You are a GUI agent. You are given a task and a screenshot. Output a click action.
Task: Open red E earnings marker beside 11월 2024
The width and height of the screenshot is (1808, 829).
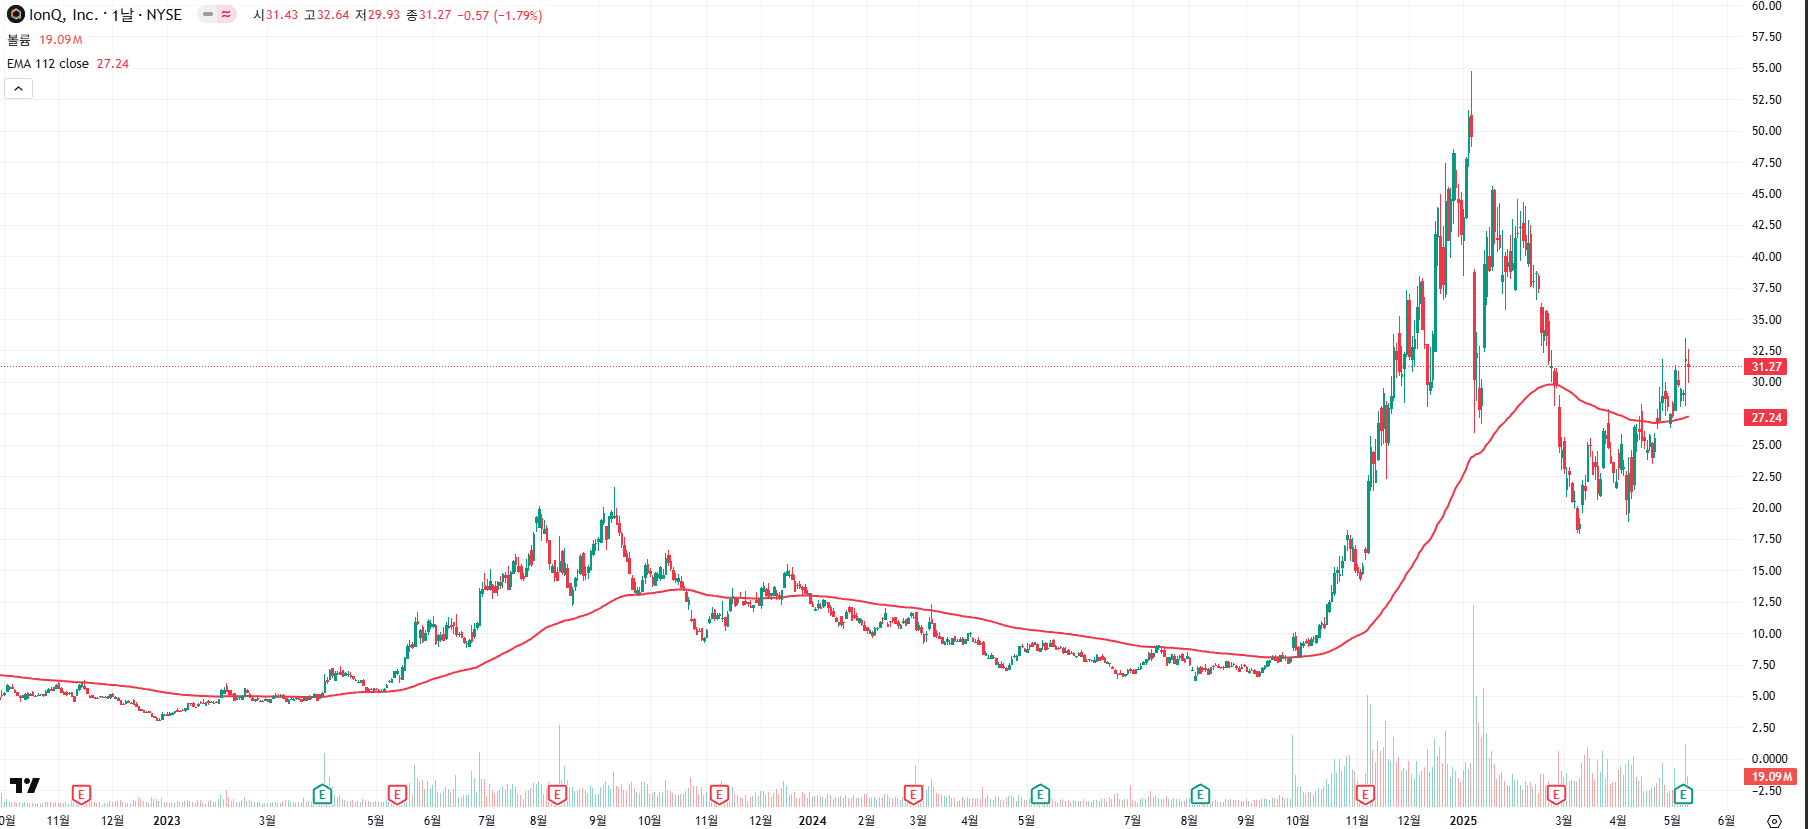1365,794
